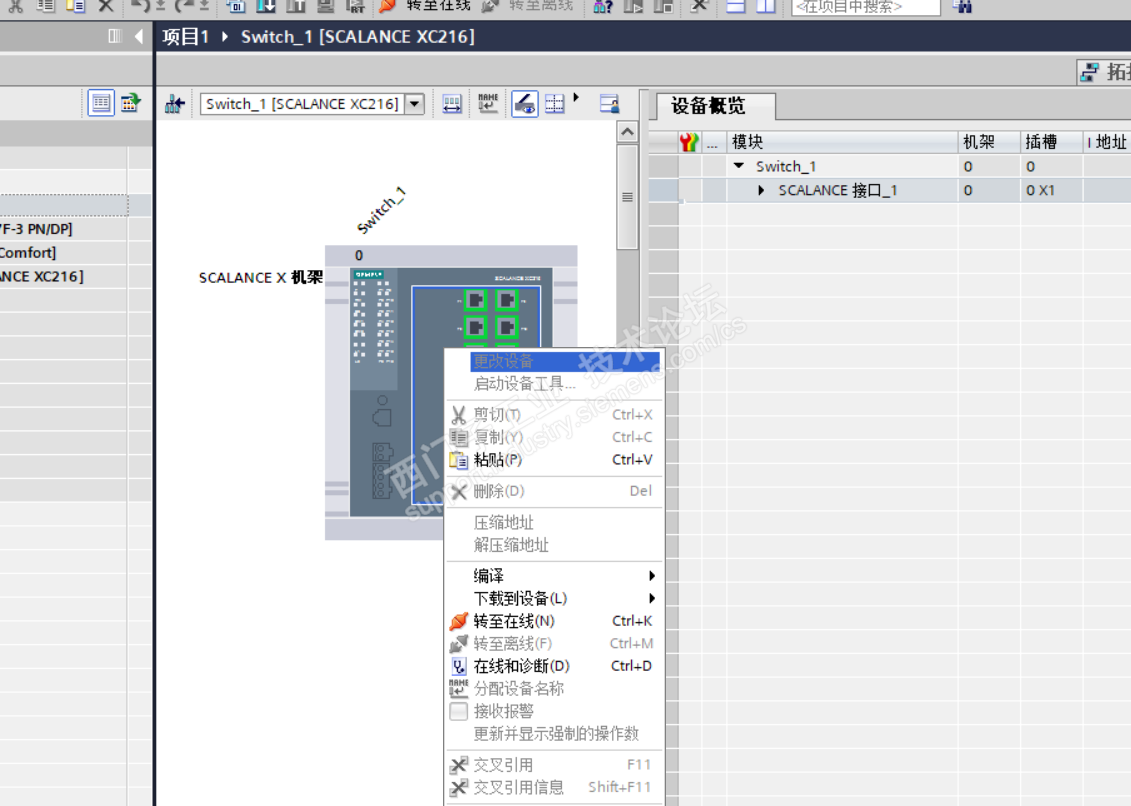Image resolution: width=1131 pixels, height=806 pixels.
Task: Choose 交叉引用 in the context menu
Action: [554, 765]
